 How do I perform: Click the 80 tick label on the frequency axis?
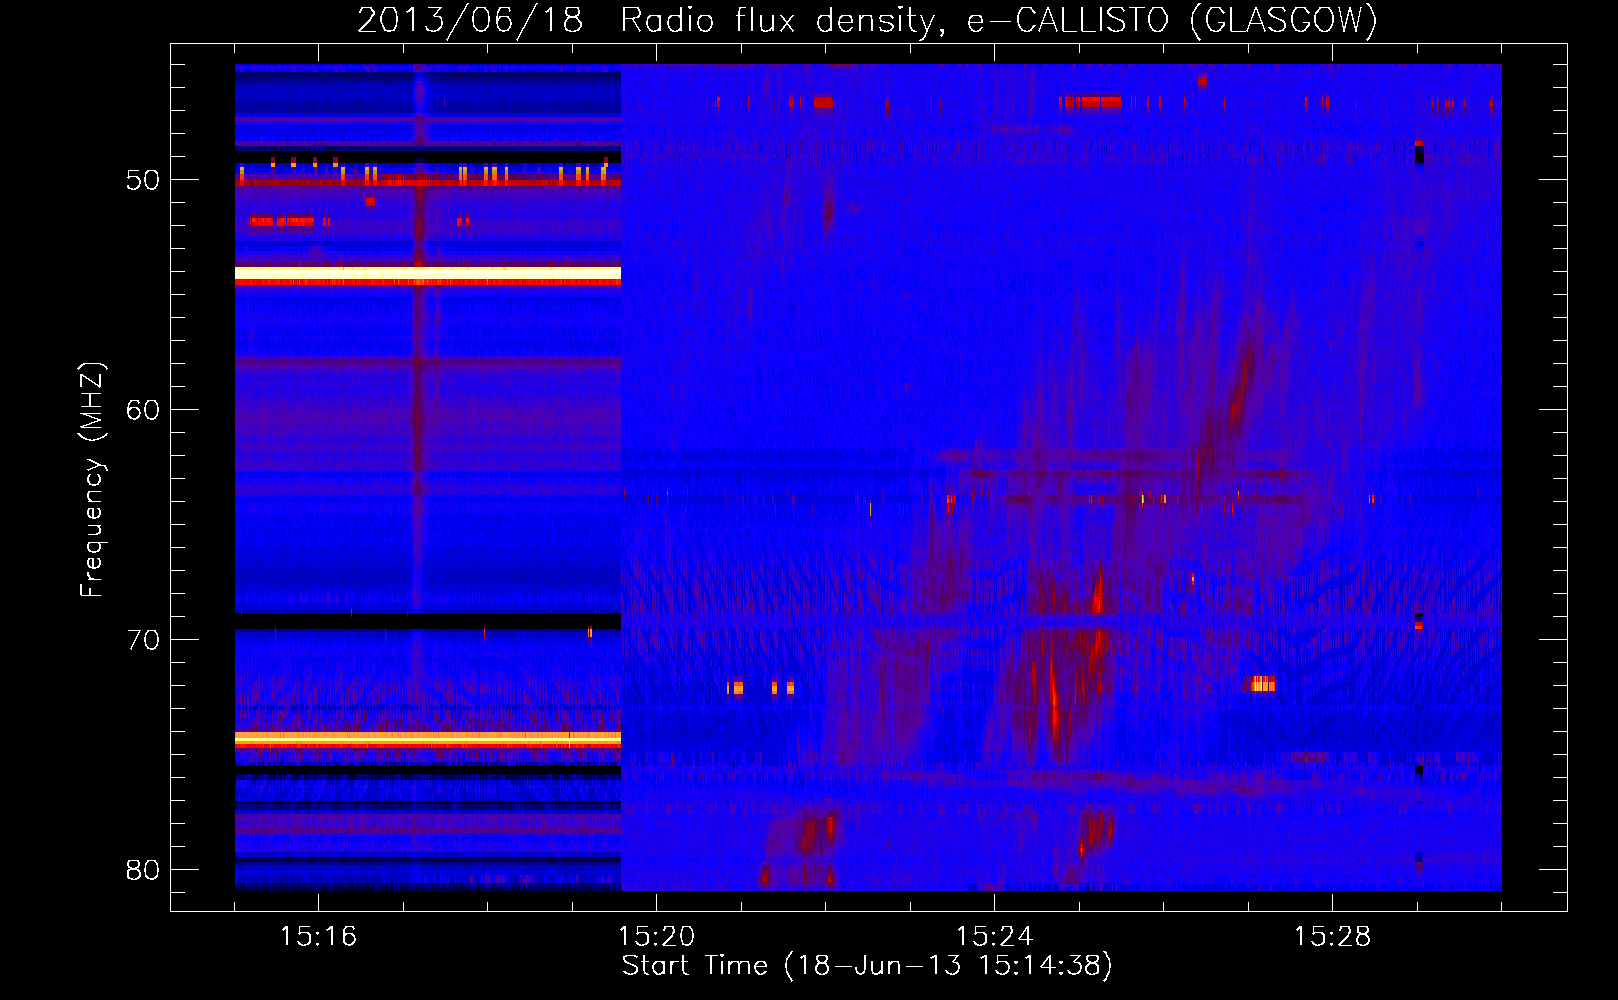tap(143, 870)
